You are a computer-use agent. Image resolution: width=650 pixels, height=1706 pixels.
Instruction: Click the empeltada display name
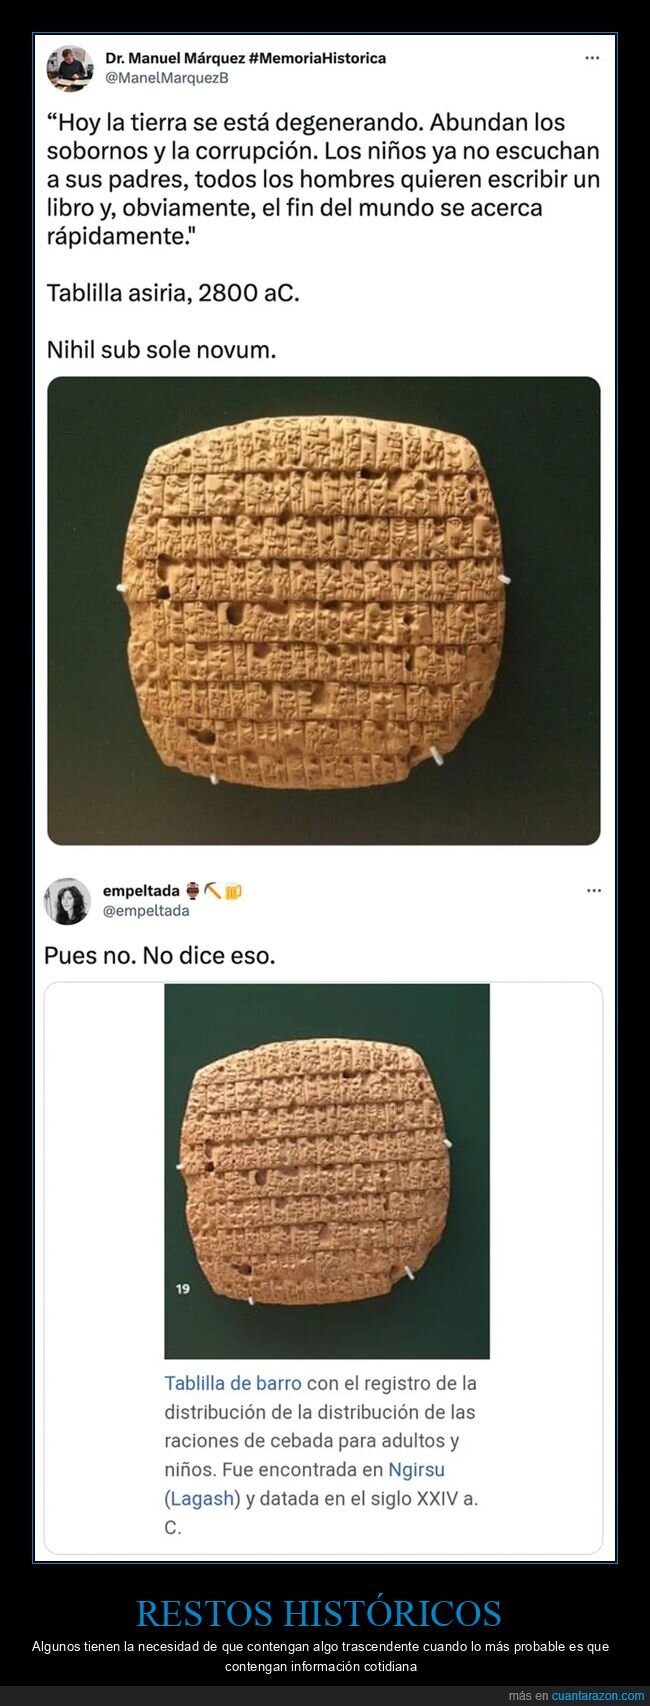click(x=142, y=890)
